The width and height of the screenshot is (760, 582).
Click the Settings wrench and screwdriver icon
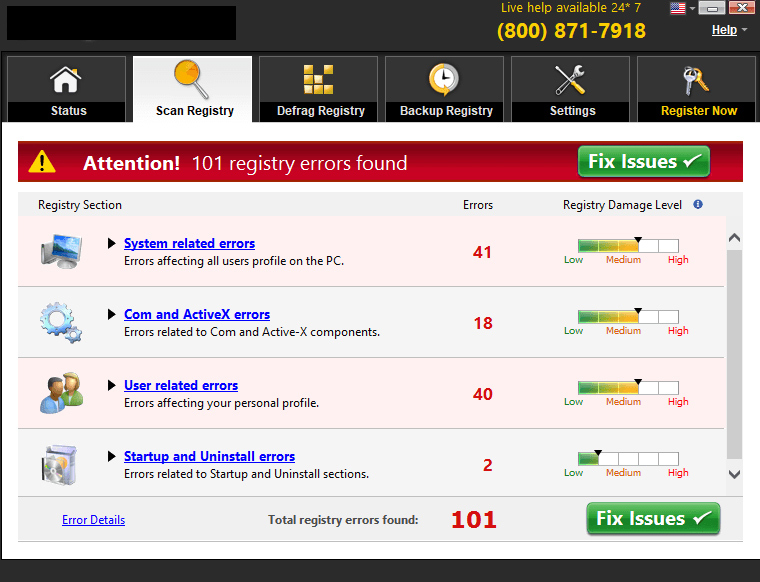tap(572, 79)
